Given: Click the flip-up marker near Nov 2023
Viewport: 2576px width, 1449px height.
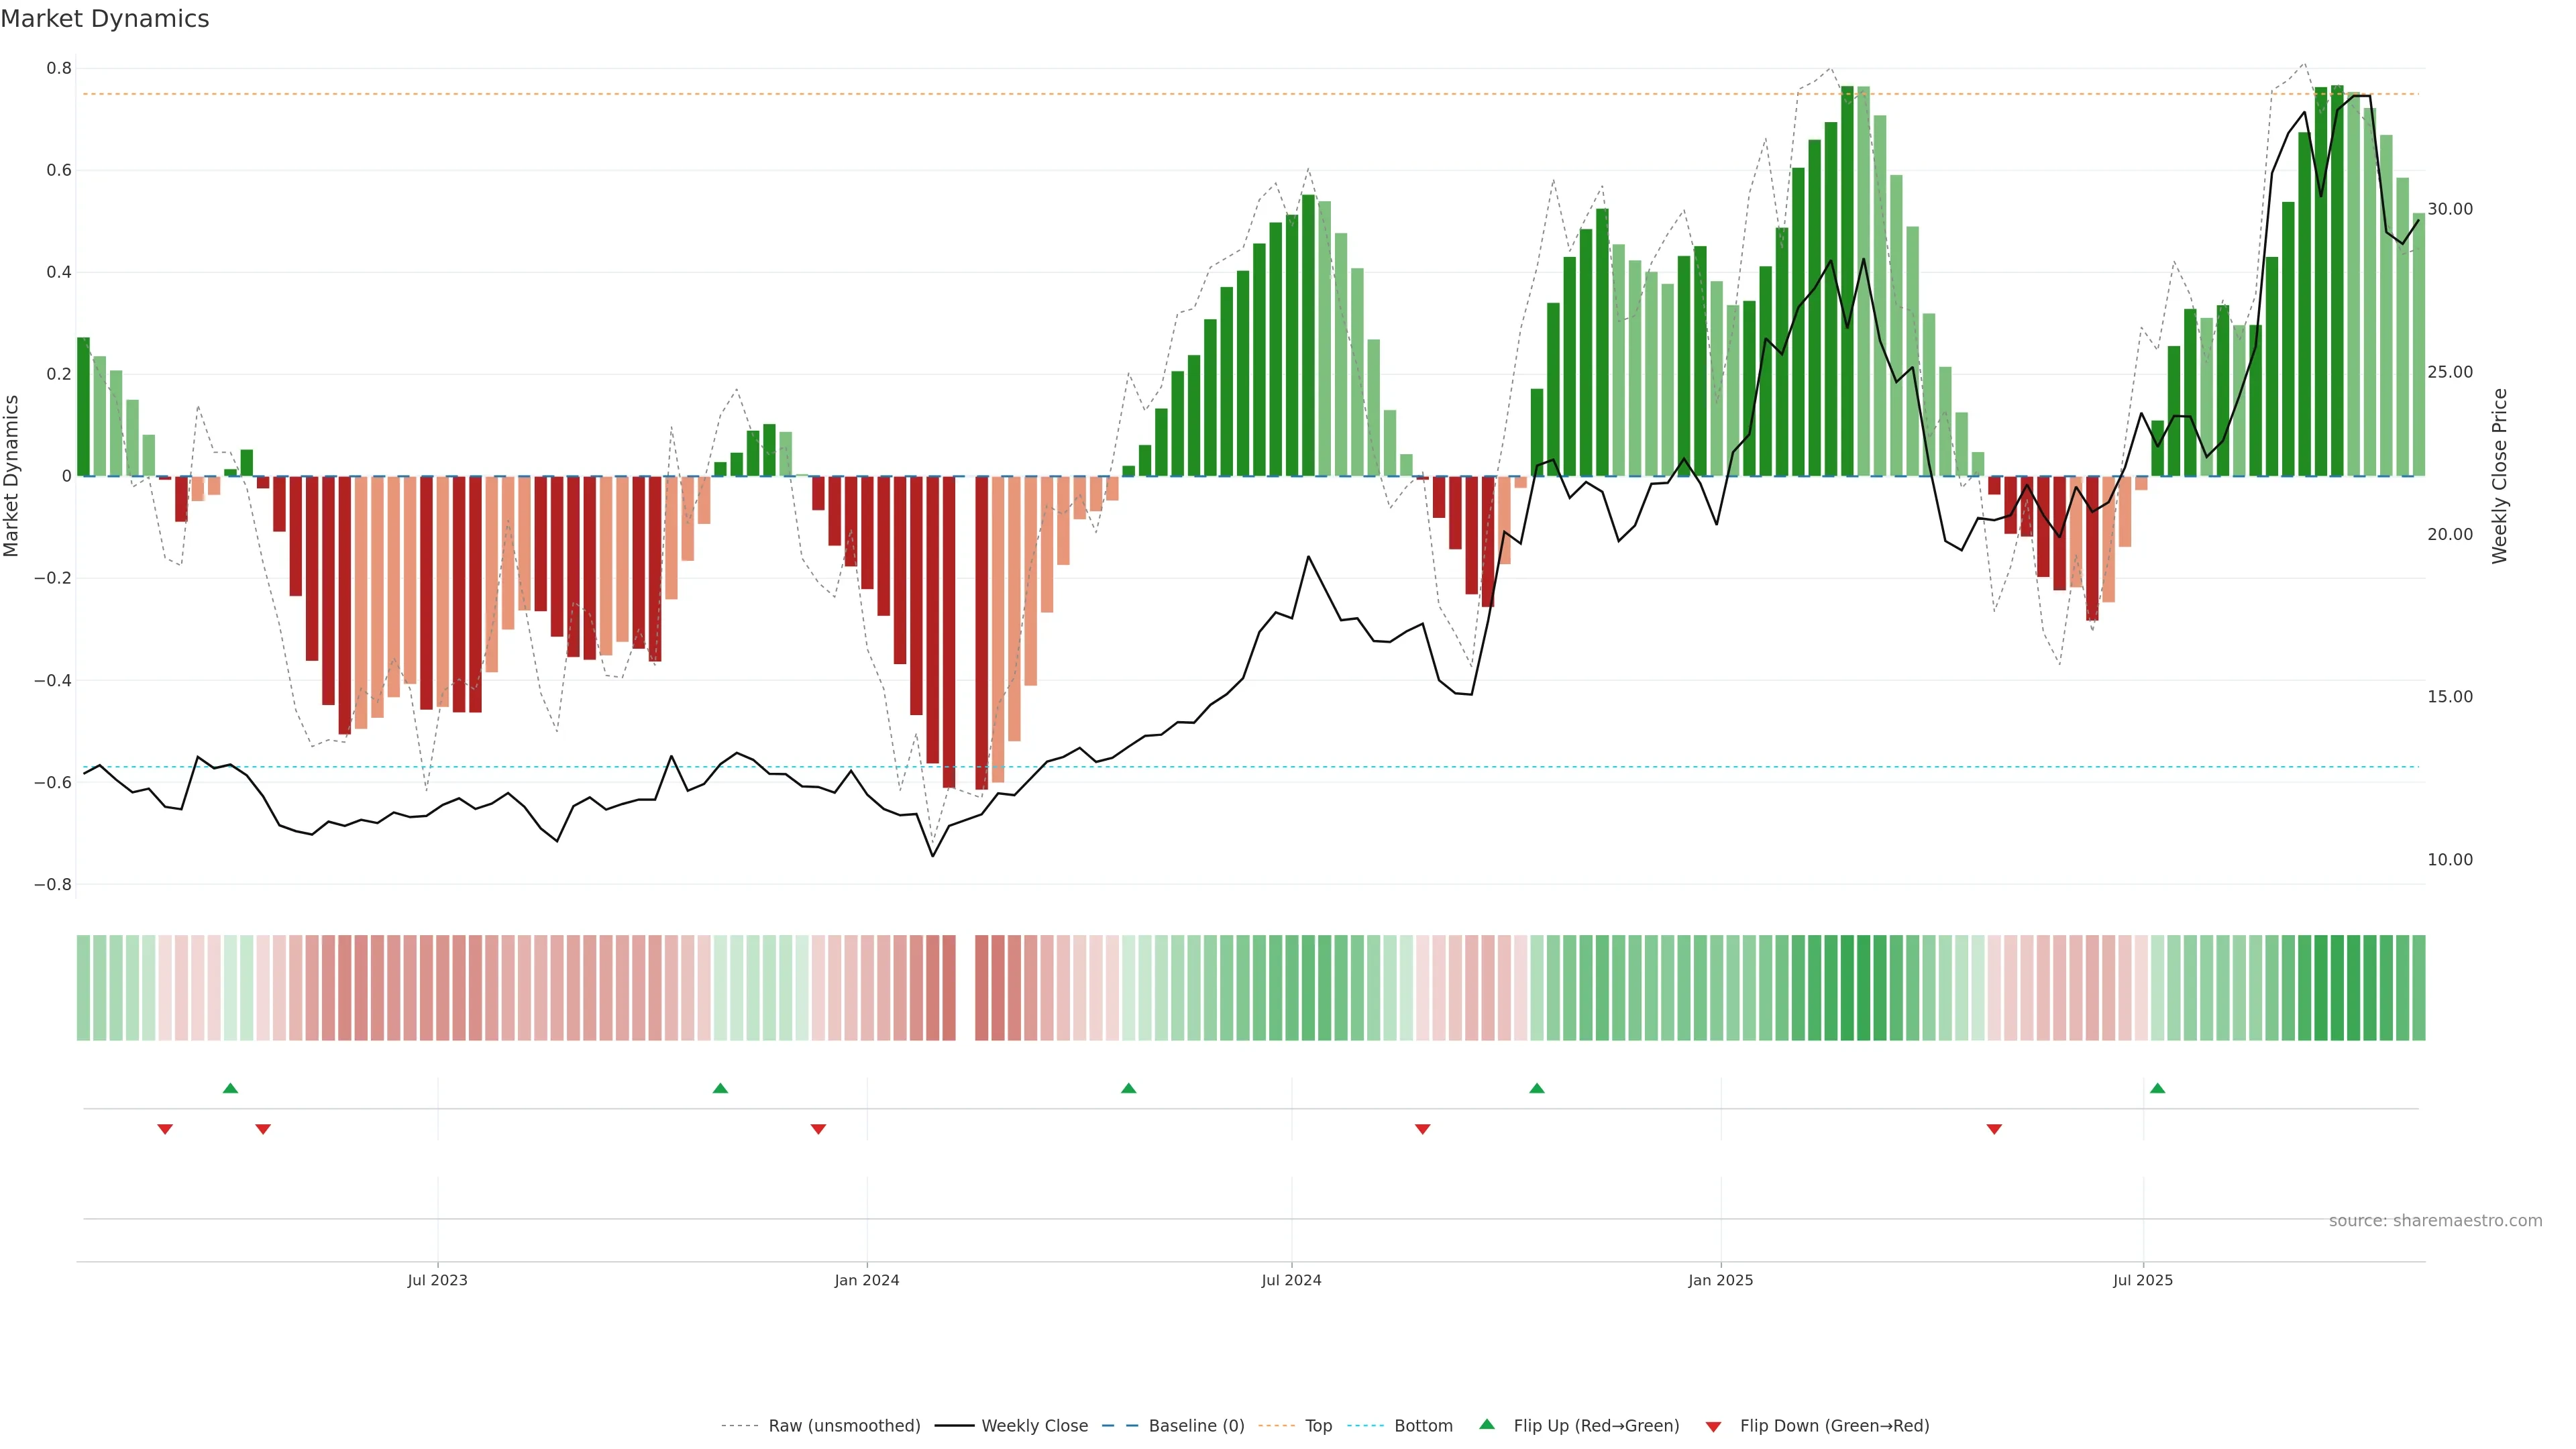Looking at the screenshot, I should (x=720, y=1088).
